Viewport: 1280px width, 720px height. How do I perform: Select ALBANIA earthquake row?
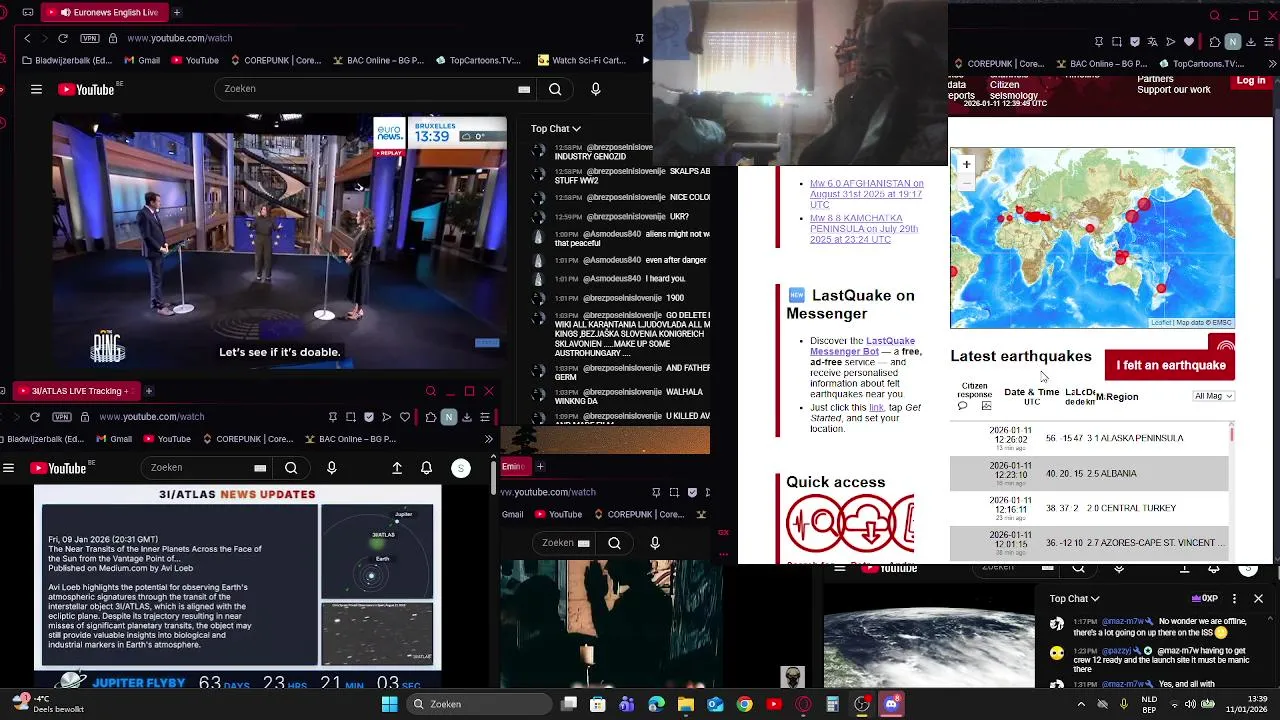(1089, 473)
